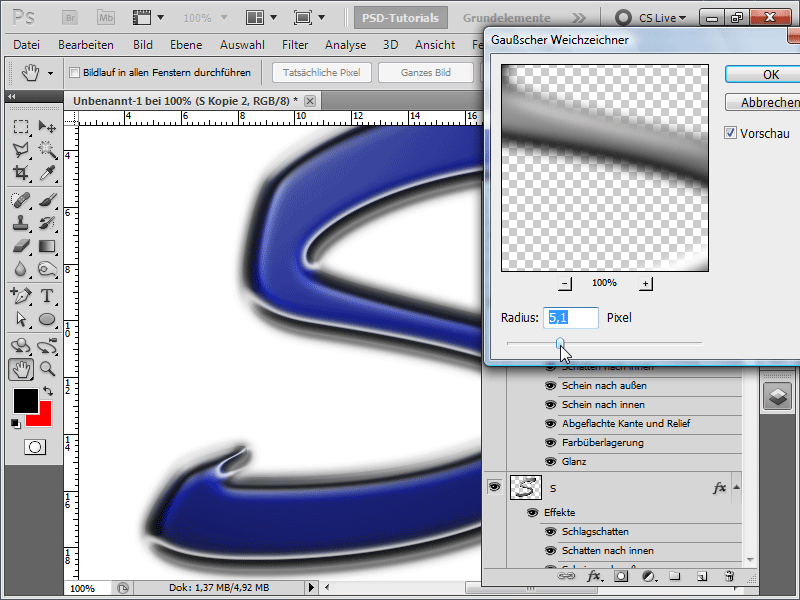Toggle Quick Mask mode

point(35,447)
